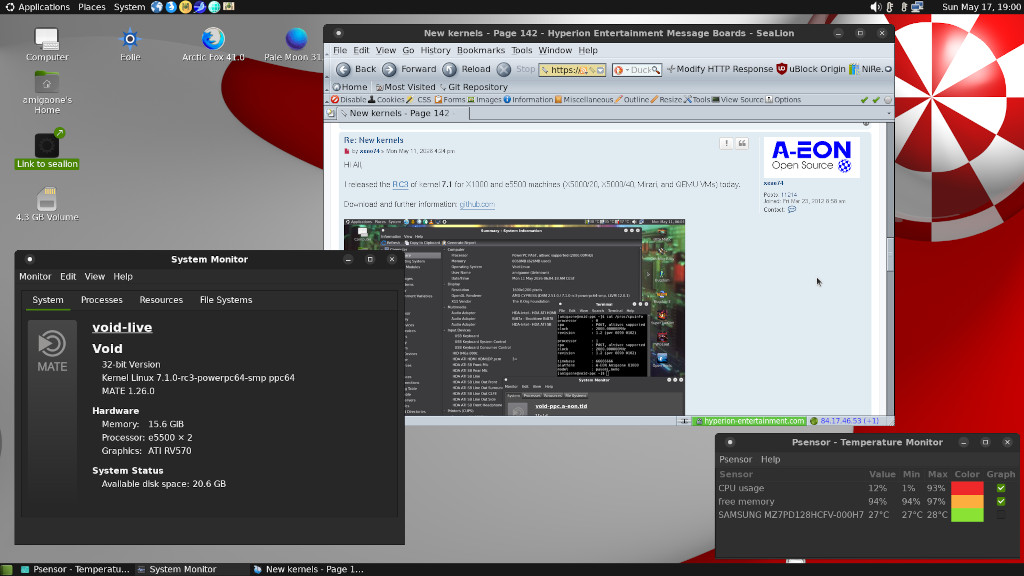Click the Back button in SeaLion toolbar
This screenshot has width=1024, height=576.
[x=357, y=69]
